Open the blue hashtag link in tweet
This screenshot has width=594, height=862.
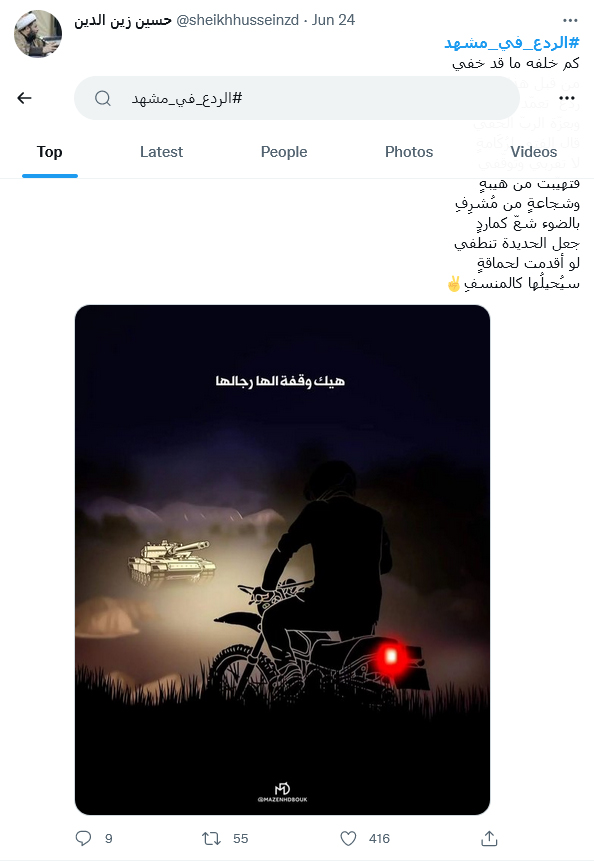click(512, 43)
